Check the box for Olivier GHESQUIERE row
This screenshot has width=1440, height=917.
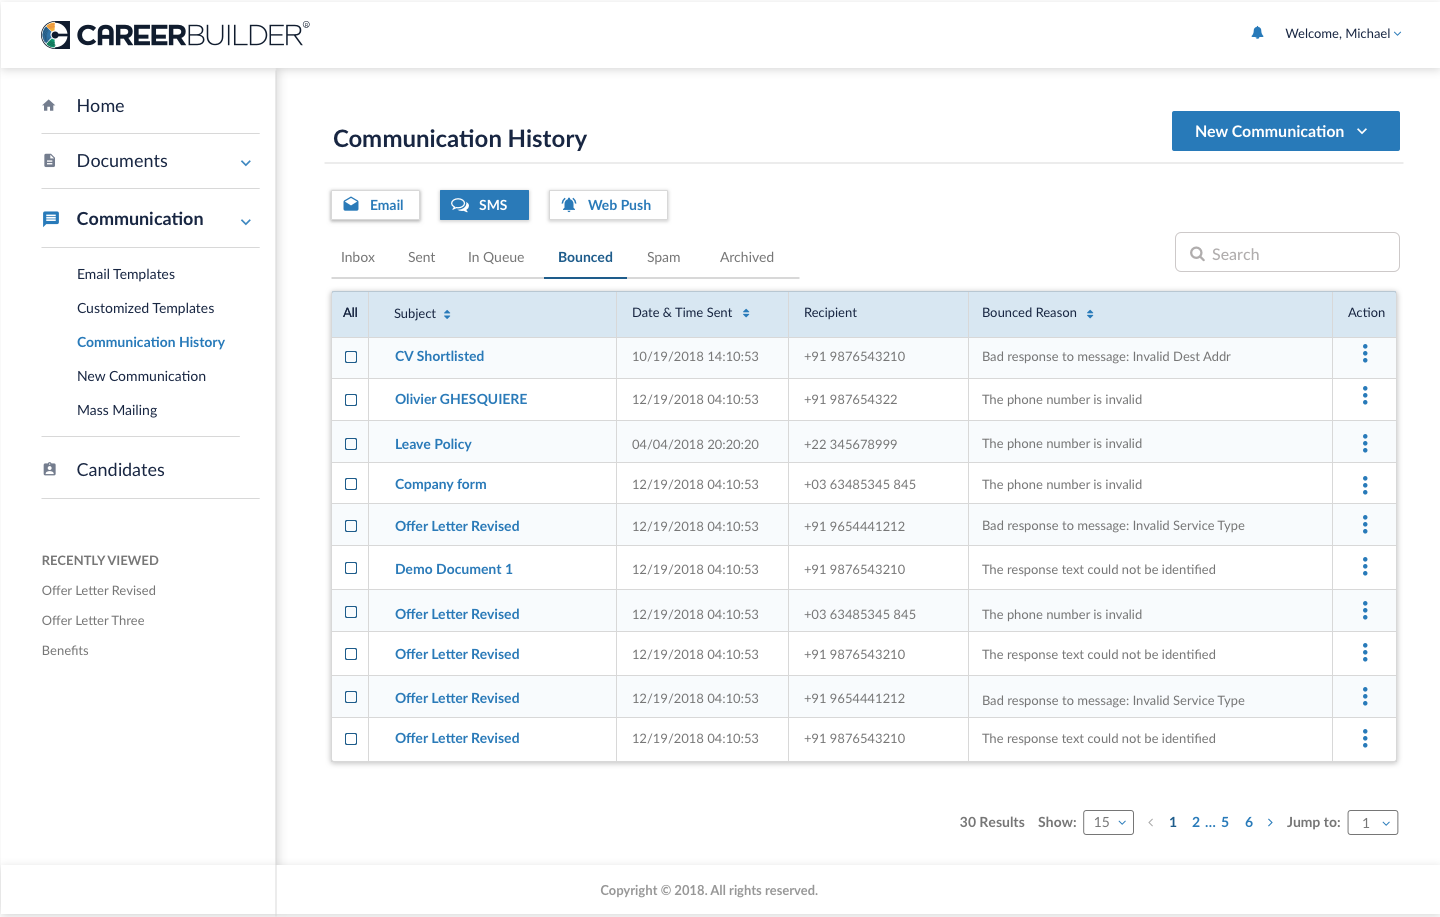pyautogui.click(x=351, y=400)
